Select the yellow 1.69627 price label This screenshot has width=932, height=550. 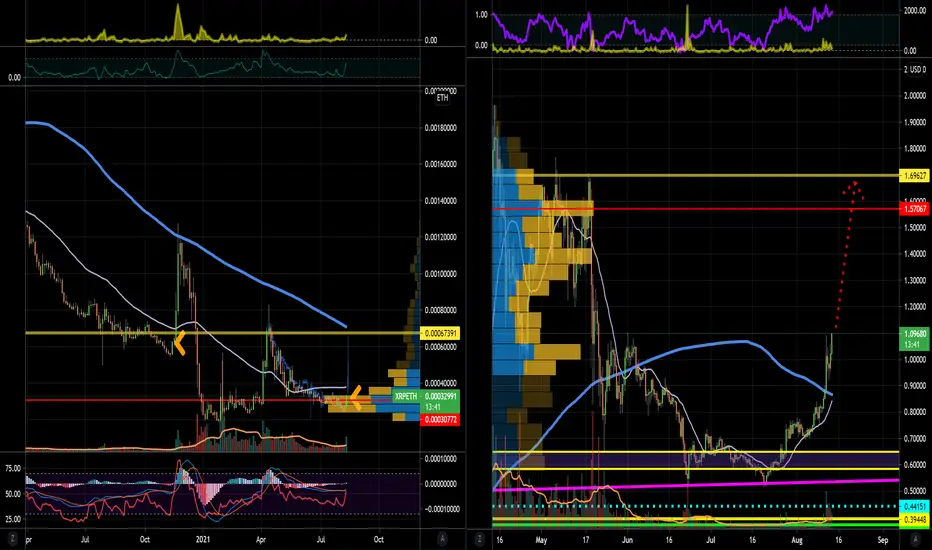point(915,175)
